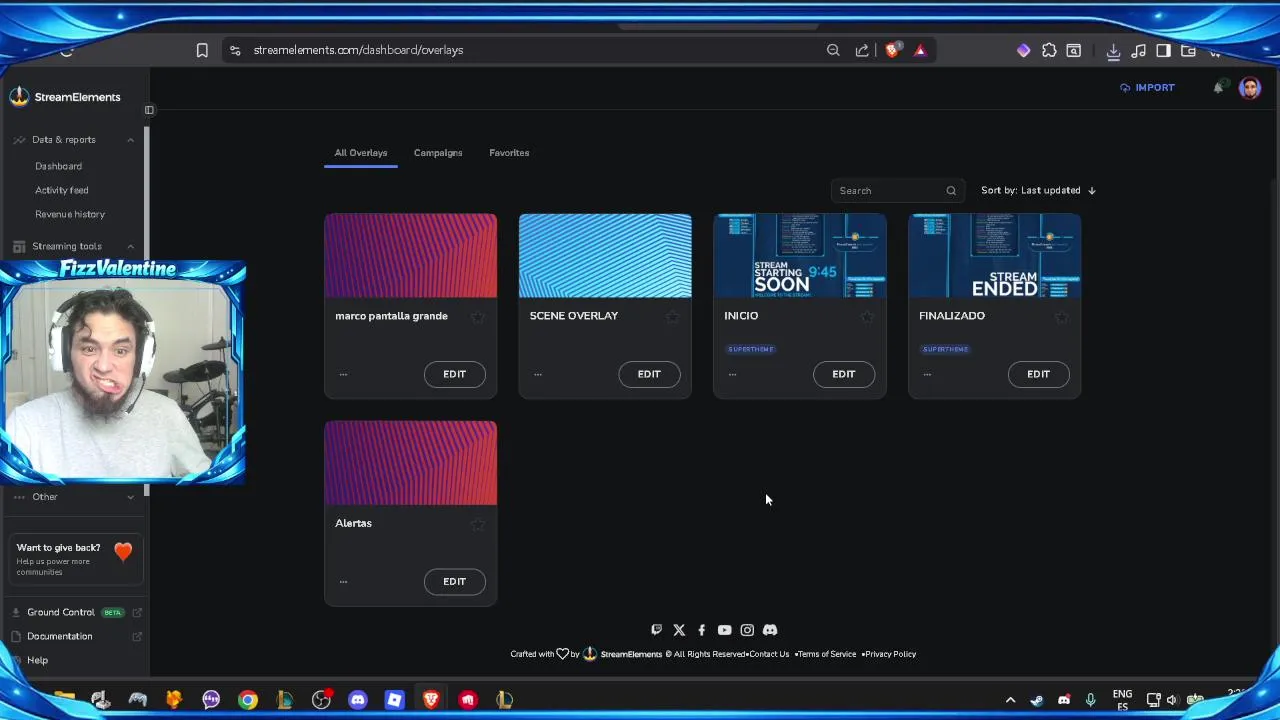Favorite the marco pantalla grande overlay
This screenshot has height=720, width=1280.
[x=478, y=317]
